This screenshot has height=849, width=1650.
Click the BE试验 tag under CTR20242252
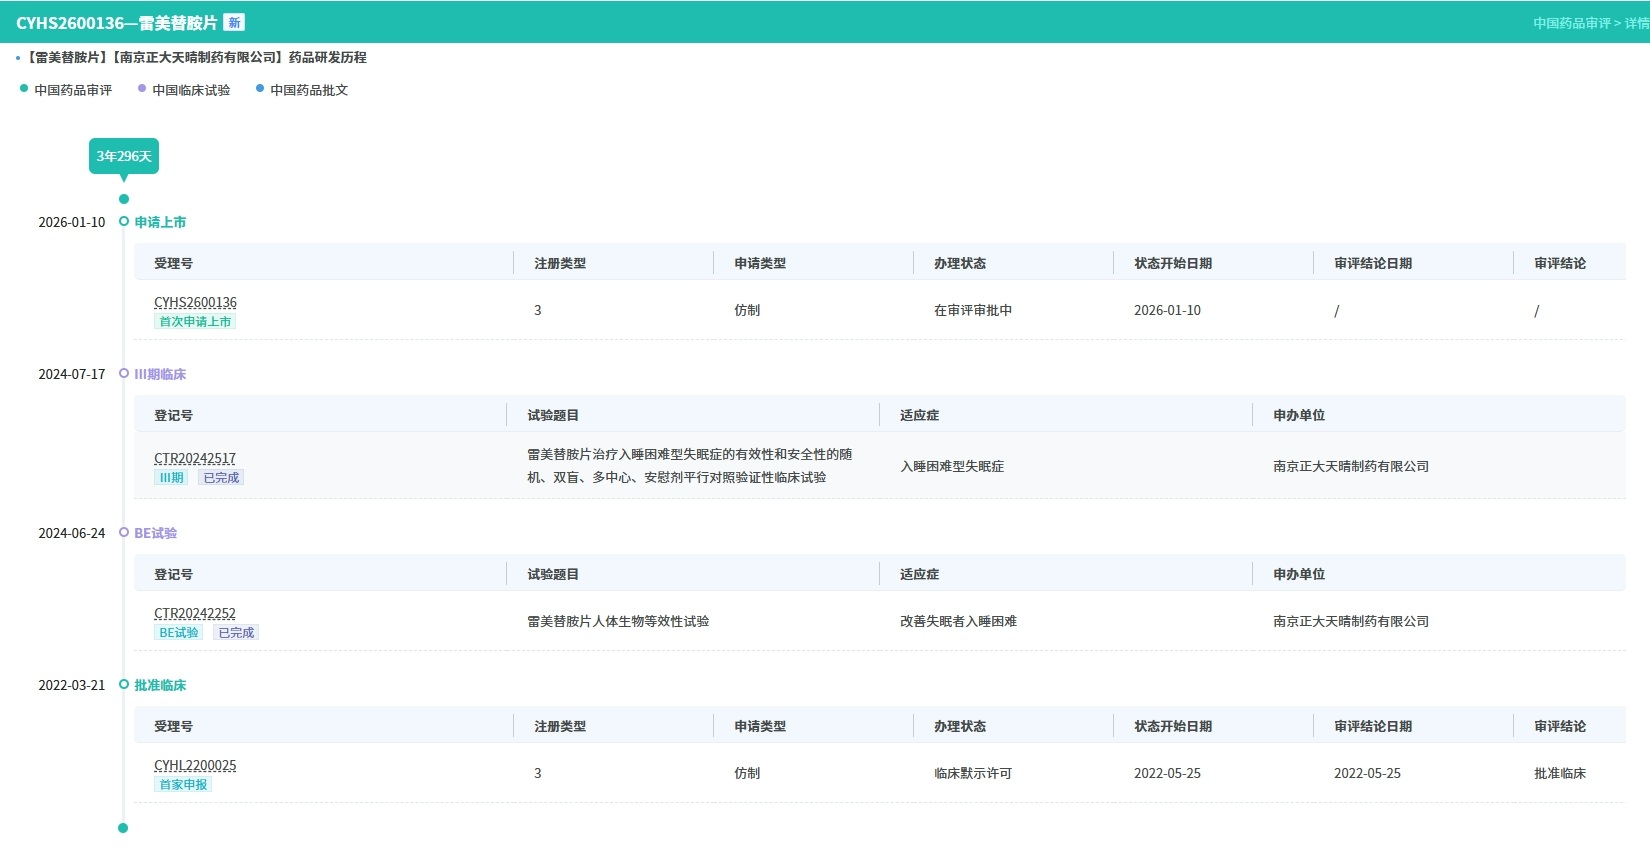[179, 633]
